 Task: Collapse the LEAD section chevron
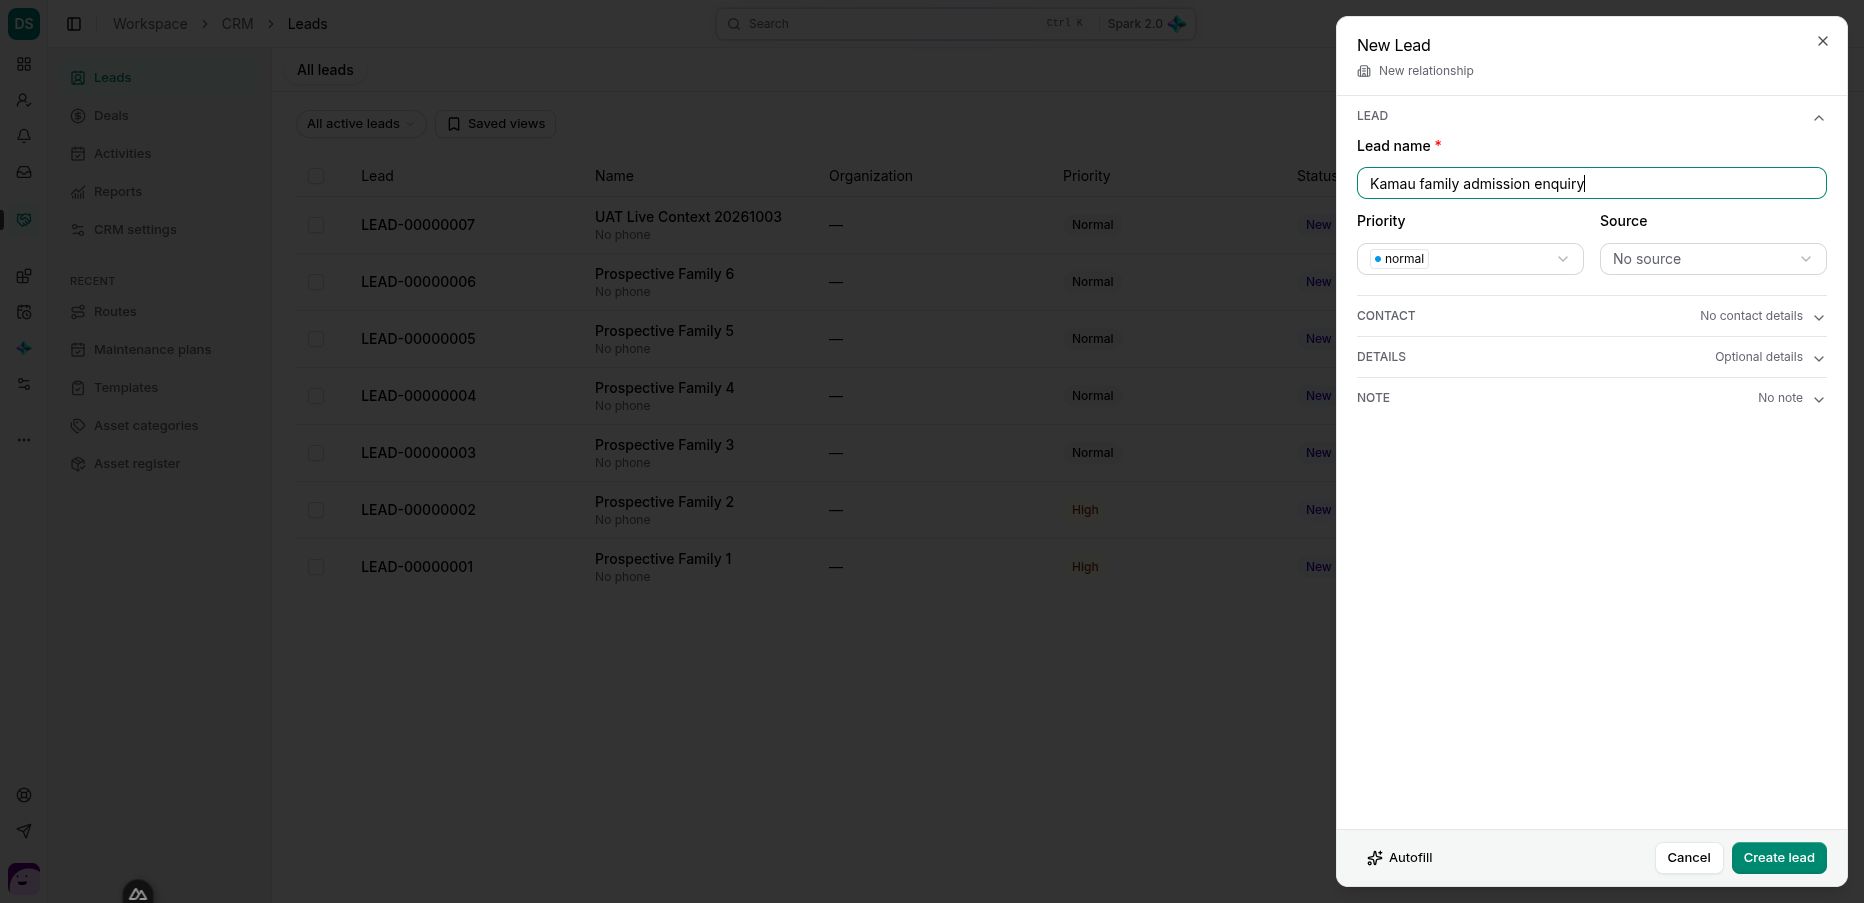tap(1818, 118)
